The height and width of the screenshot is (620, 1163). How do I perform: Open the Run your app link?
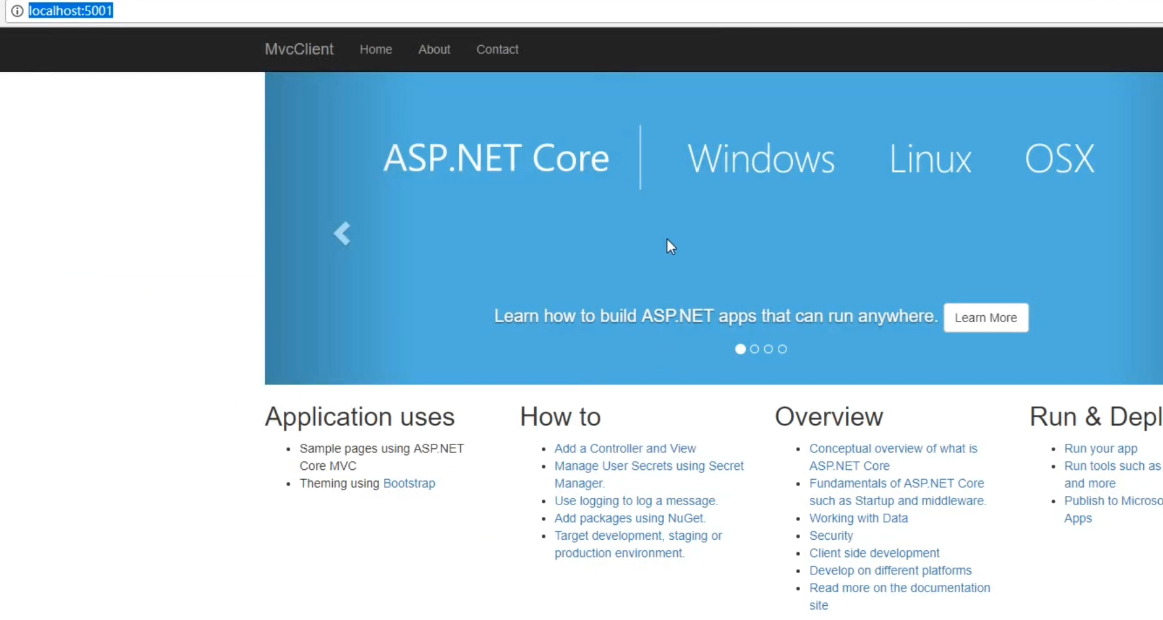[x=1101, y=449]
